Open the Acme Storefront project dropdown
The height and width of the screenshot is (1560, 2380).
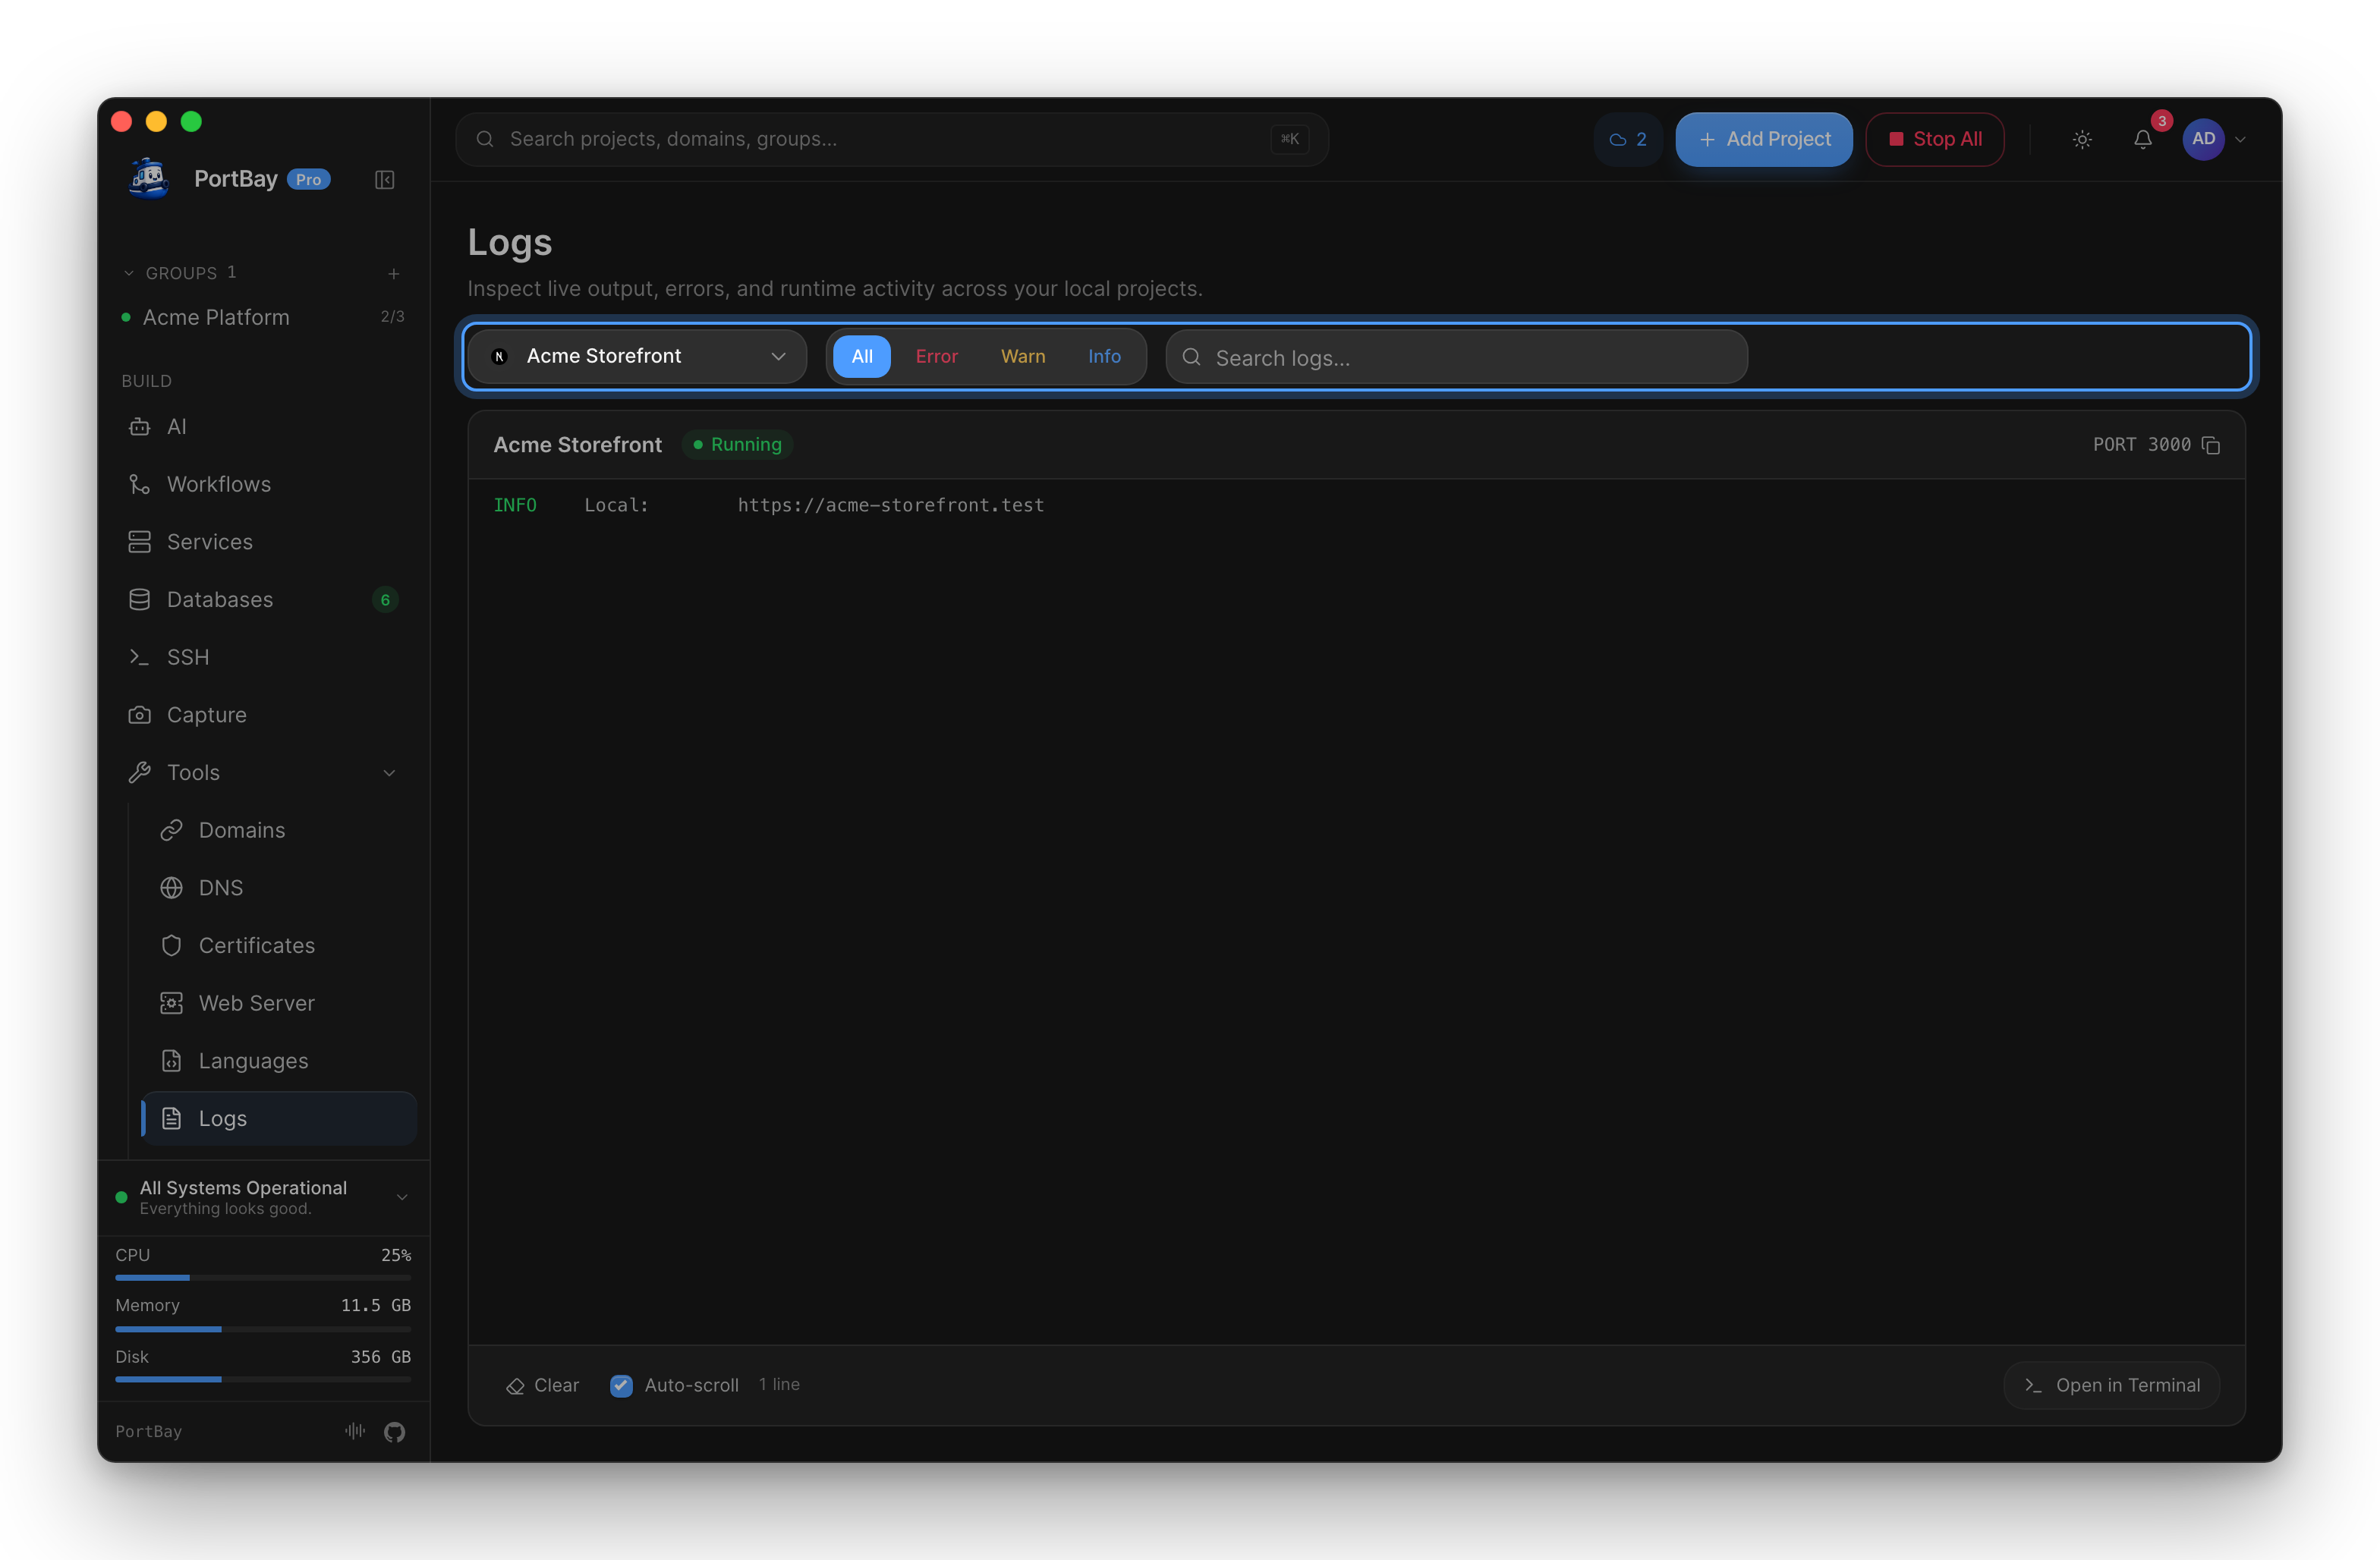coord(637,356)
